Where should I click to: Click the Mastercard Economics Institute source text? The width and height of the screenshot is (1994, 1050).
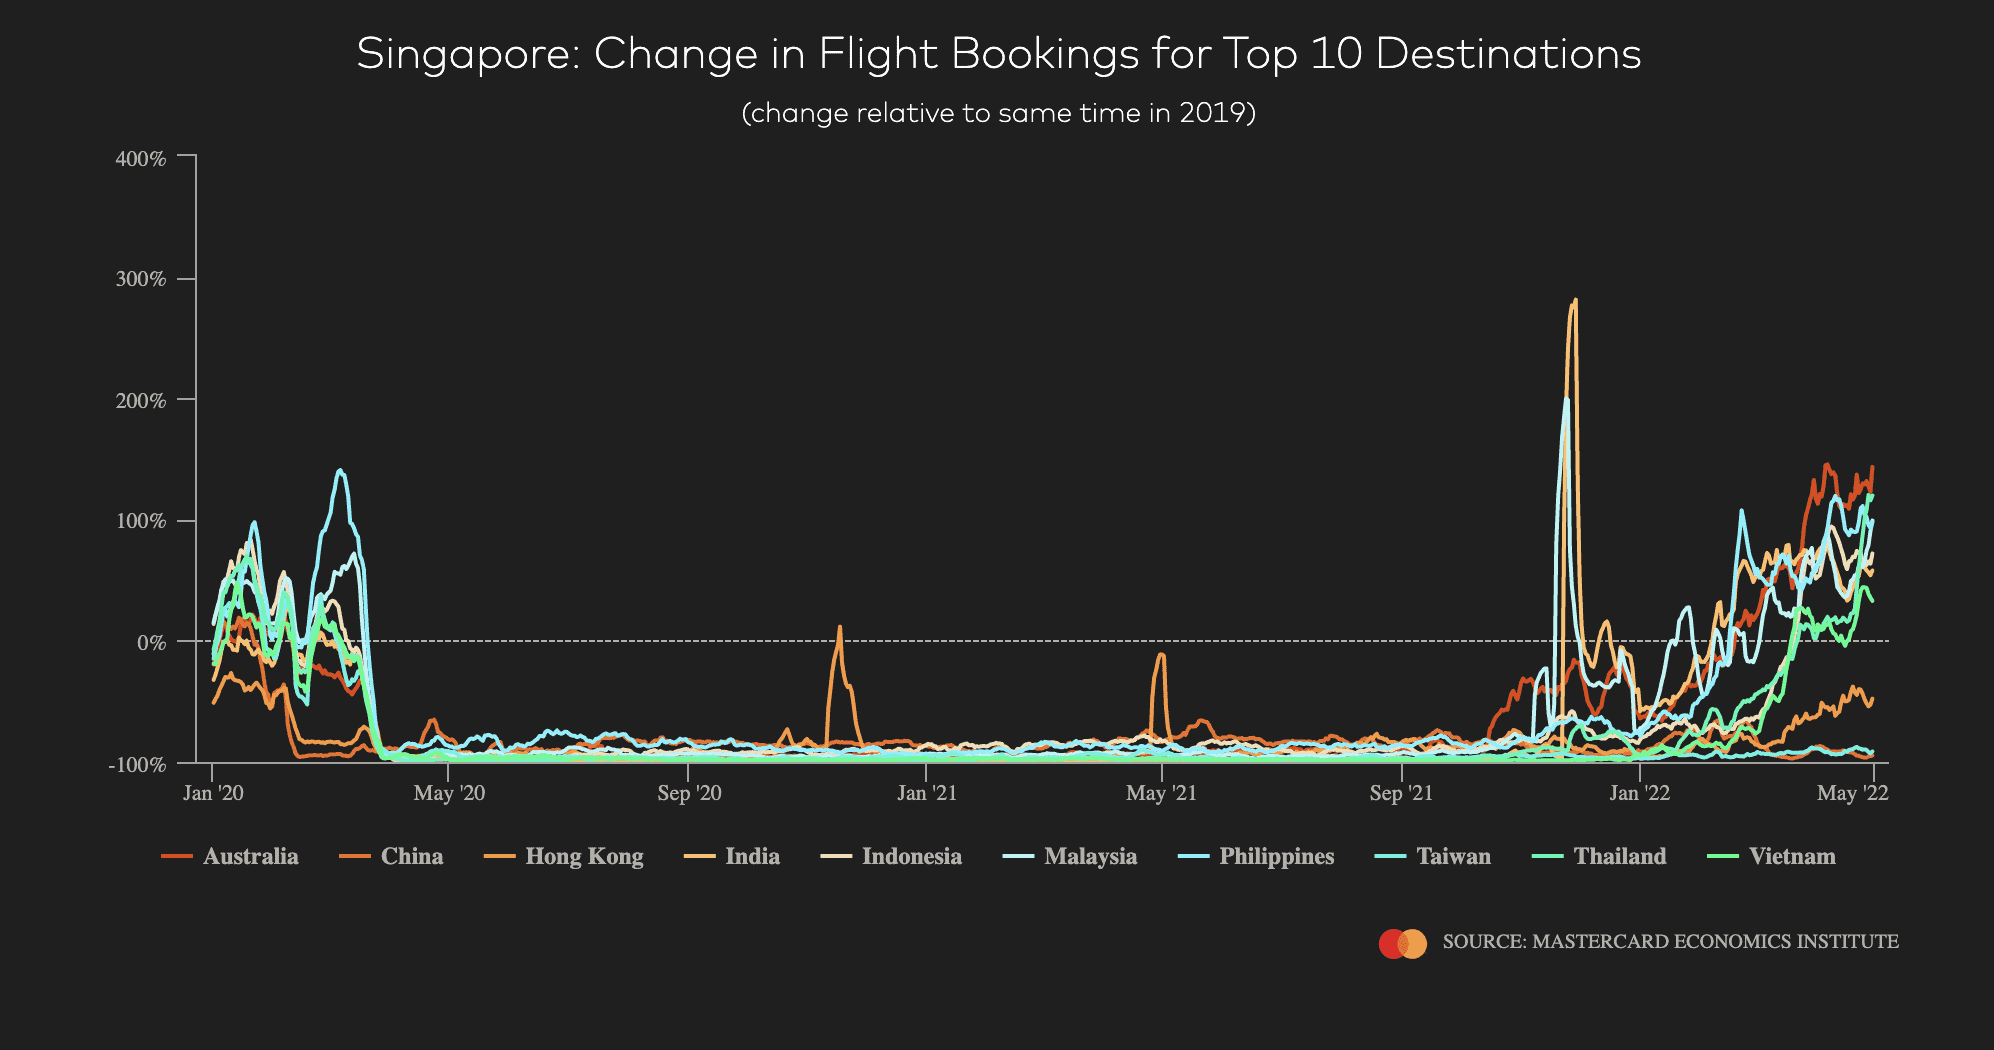1670,942
